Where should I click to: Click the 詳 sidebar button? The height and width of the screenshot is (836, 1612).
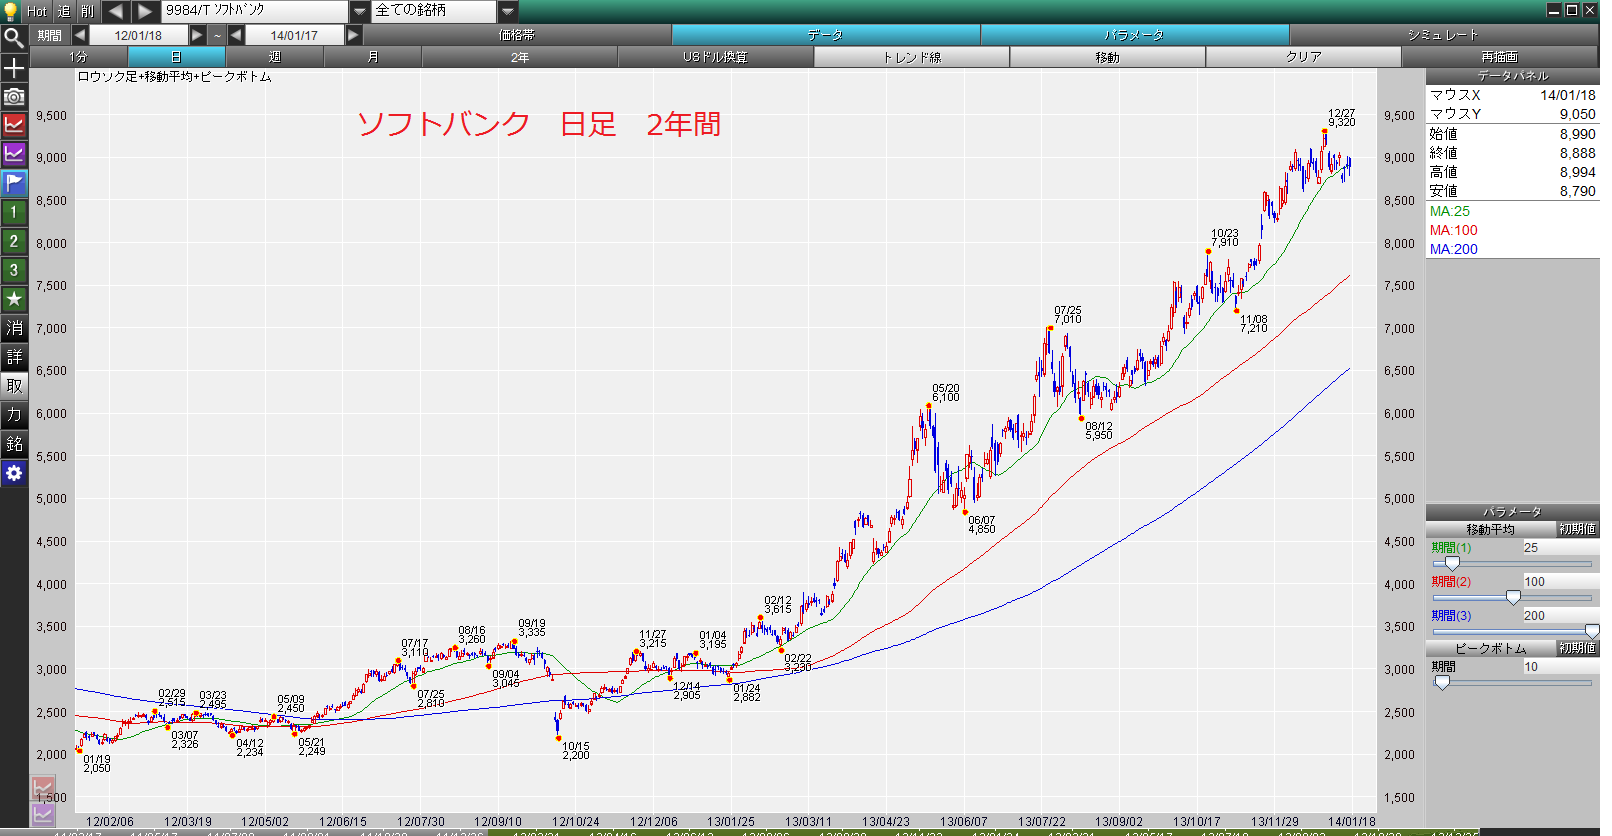pos(14,357)
